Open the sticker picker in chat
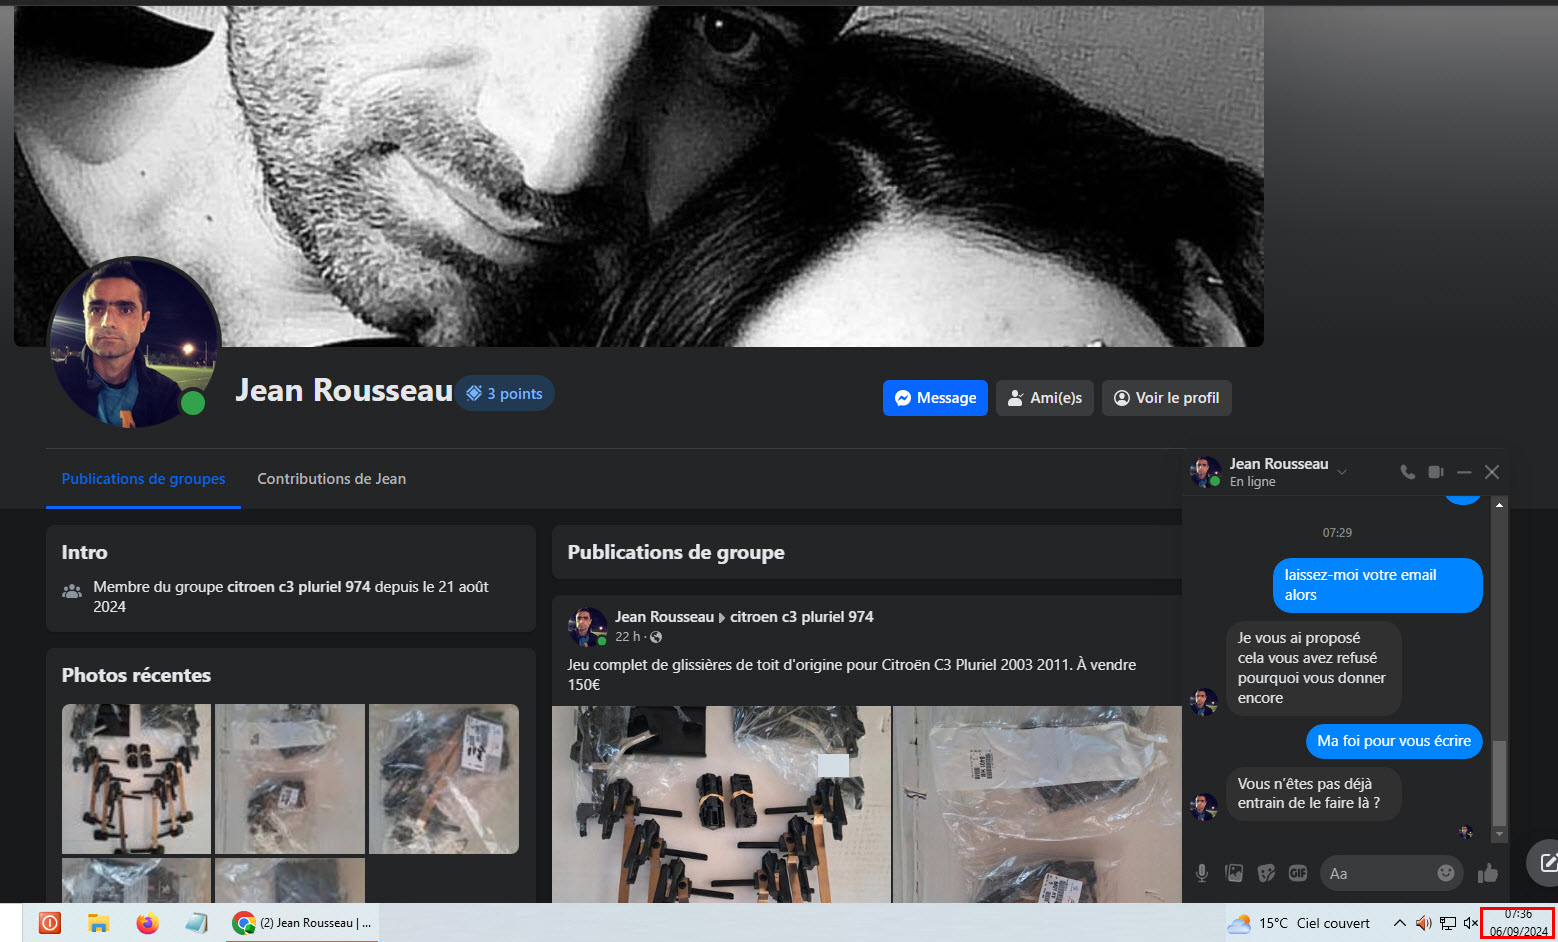1558x942 pixels. [1266, 873]
